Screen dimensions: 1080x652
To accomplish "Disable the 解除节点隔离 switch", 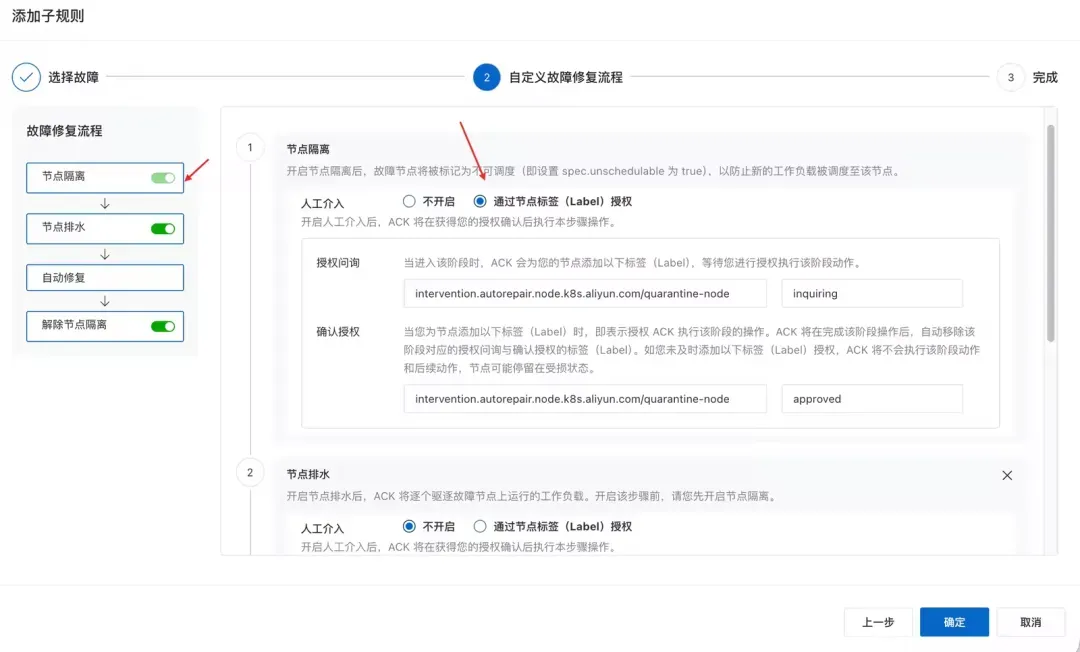I will [x=163, y=326].
